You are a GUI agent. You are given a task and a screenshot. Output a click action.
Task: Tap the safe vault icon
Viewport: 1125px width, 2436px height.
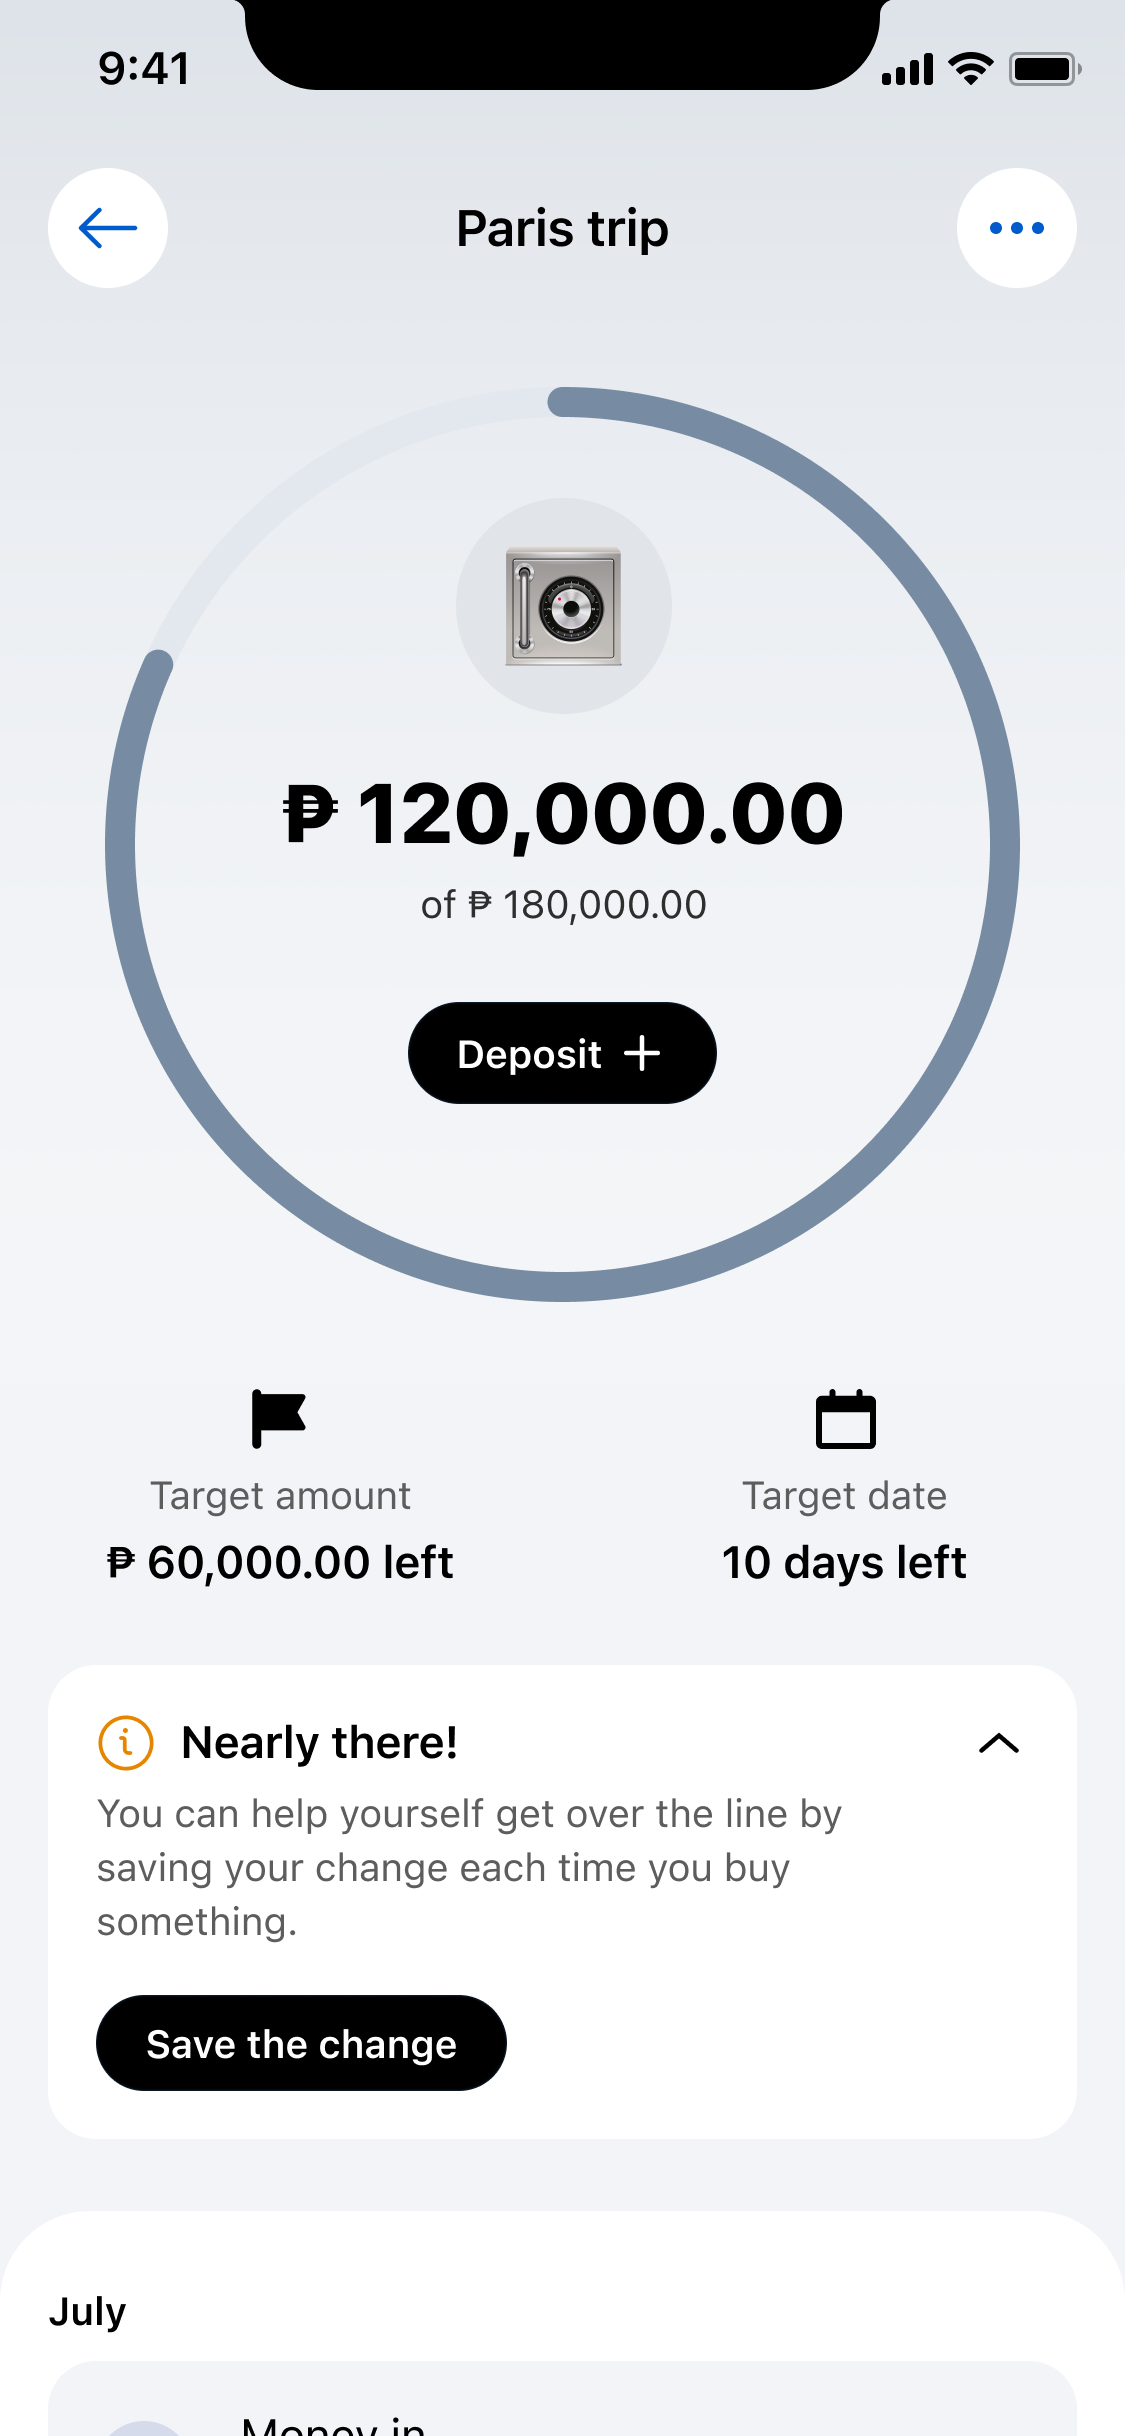tap(563, 606)
